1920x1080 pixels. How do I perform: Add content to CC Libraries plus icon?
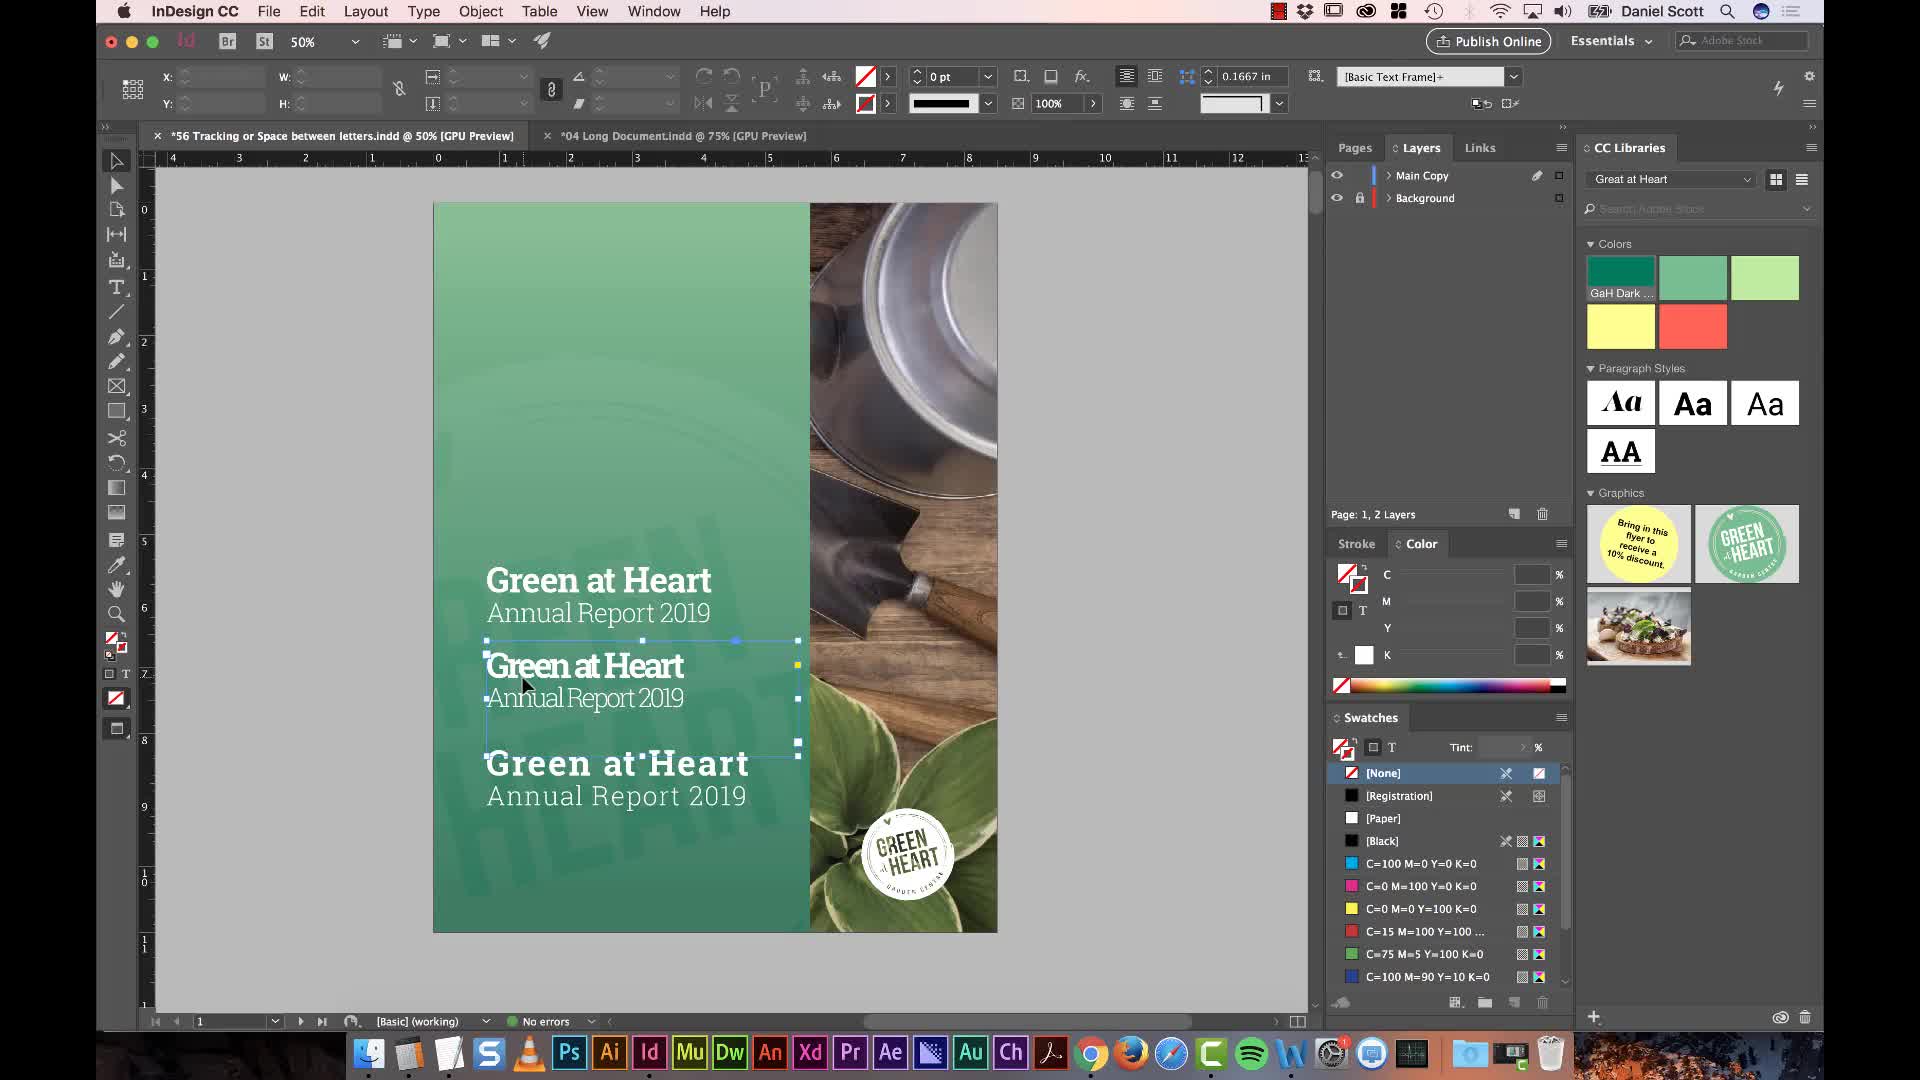1594,1017
